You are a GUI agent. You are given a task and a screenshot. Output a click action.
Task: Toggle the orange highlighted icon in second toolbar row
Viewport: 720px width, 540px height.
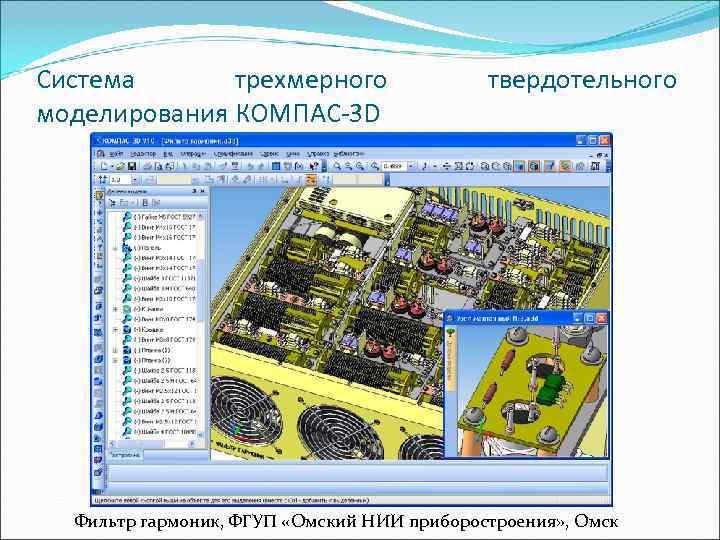(x=311, y=180)
